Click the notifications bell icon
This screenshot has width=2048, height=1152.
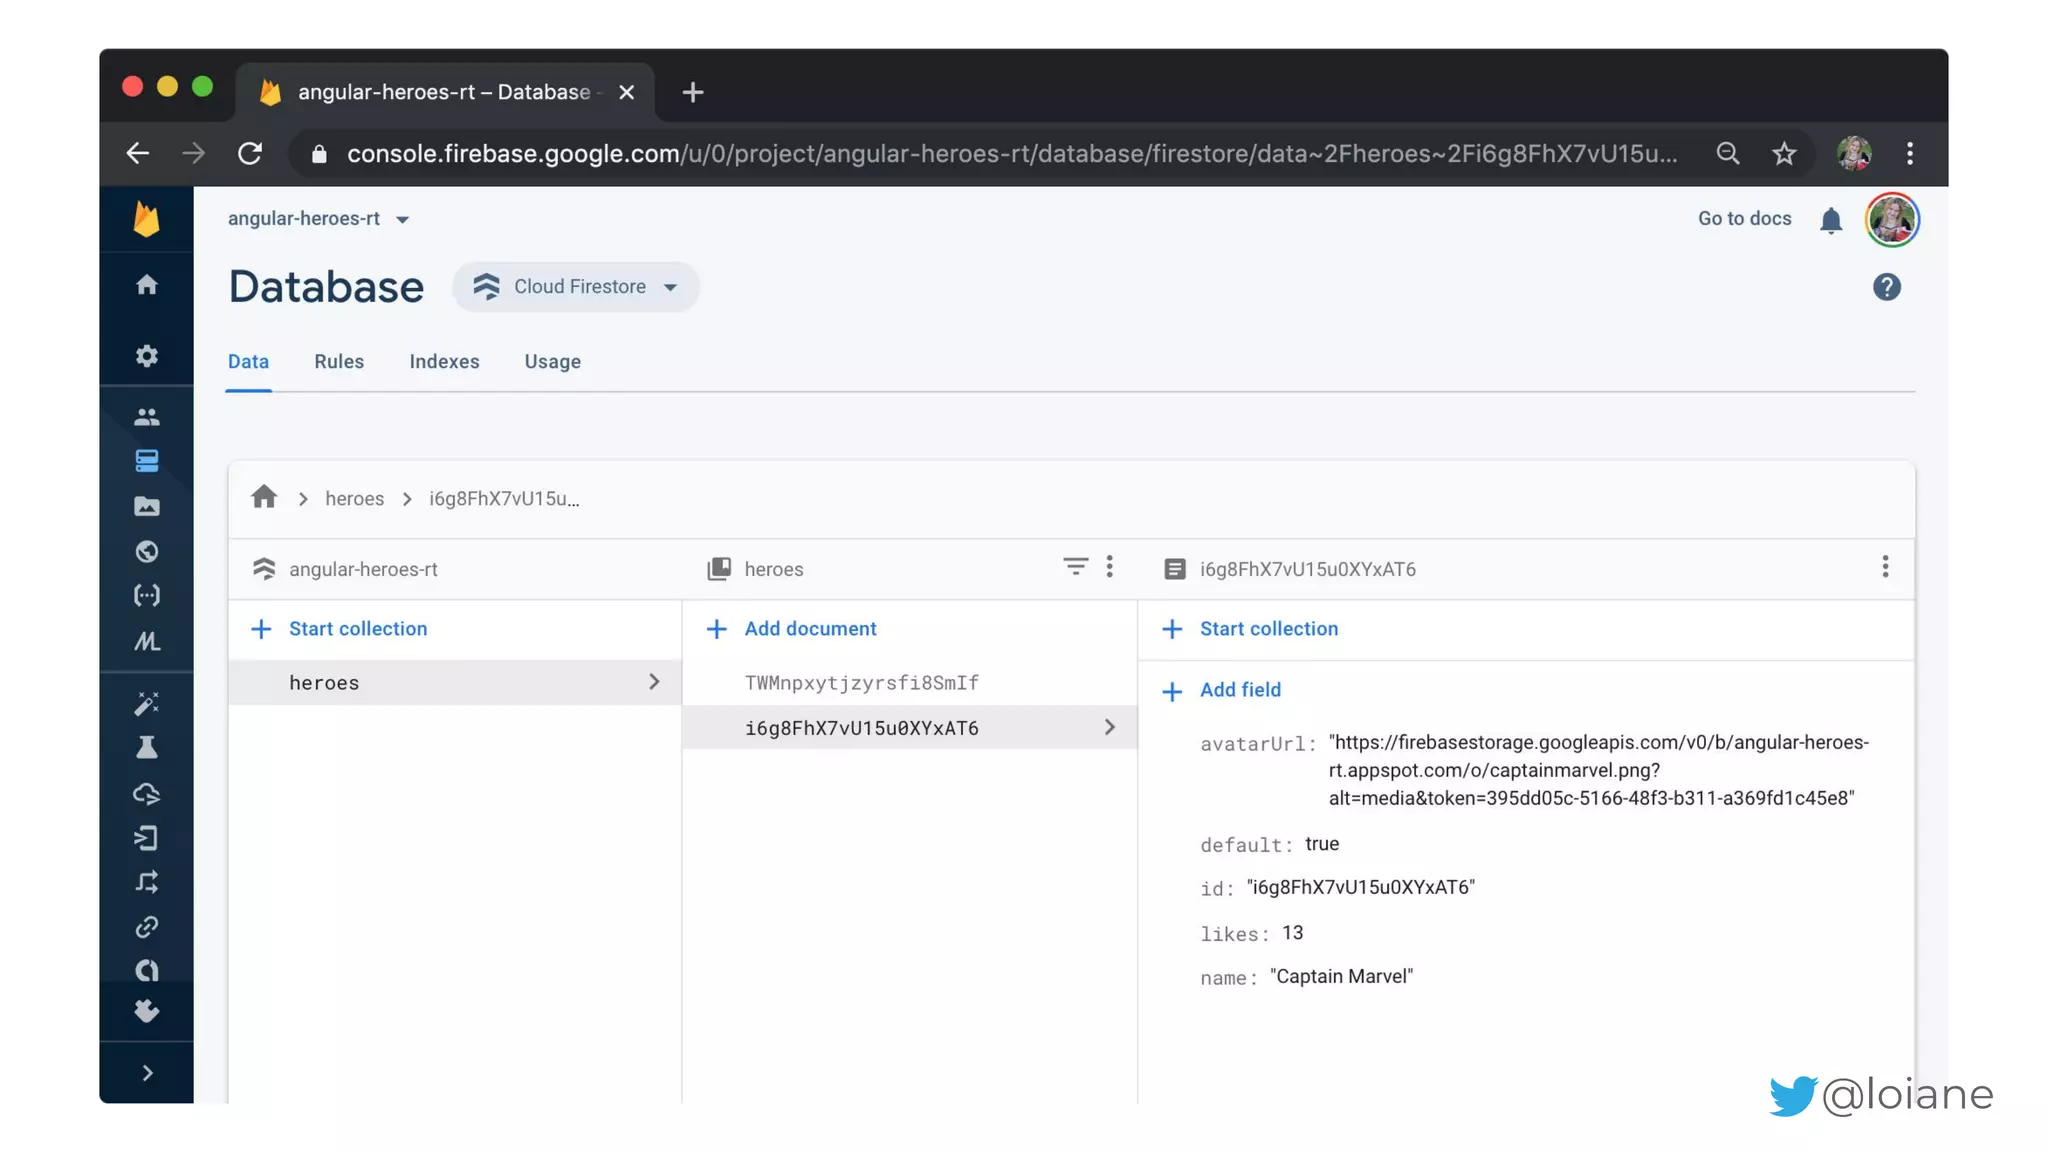[1830, 220]
